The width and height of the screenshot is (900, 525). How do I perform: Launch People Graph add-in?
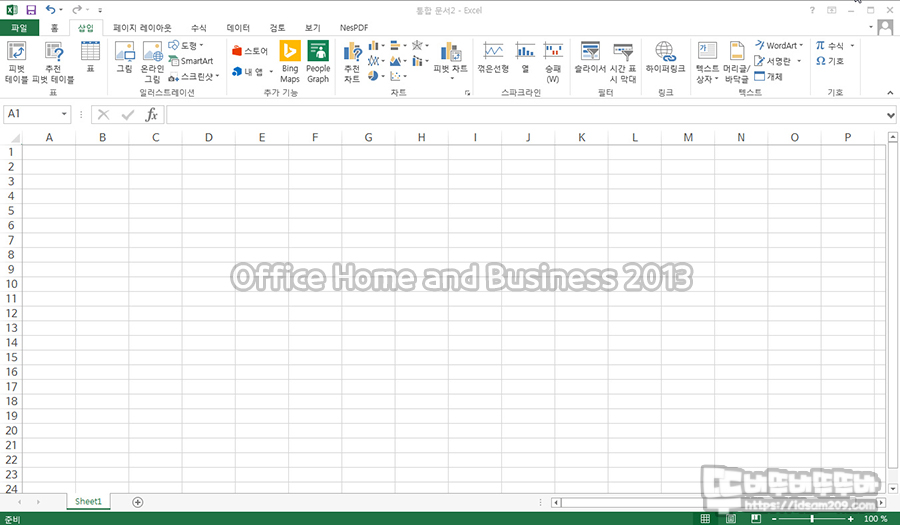pos(318,63)
